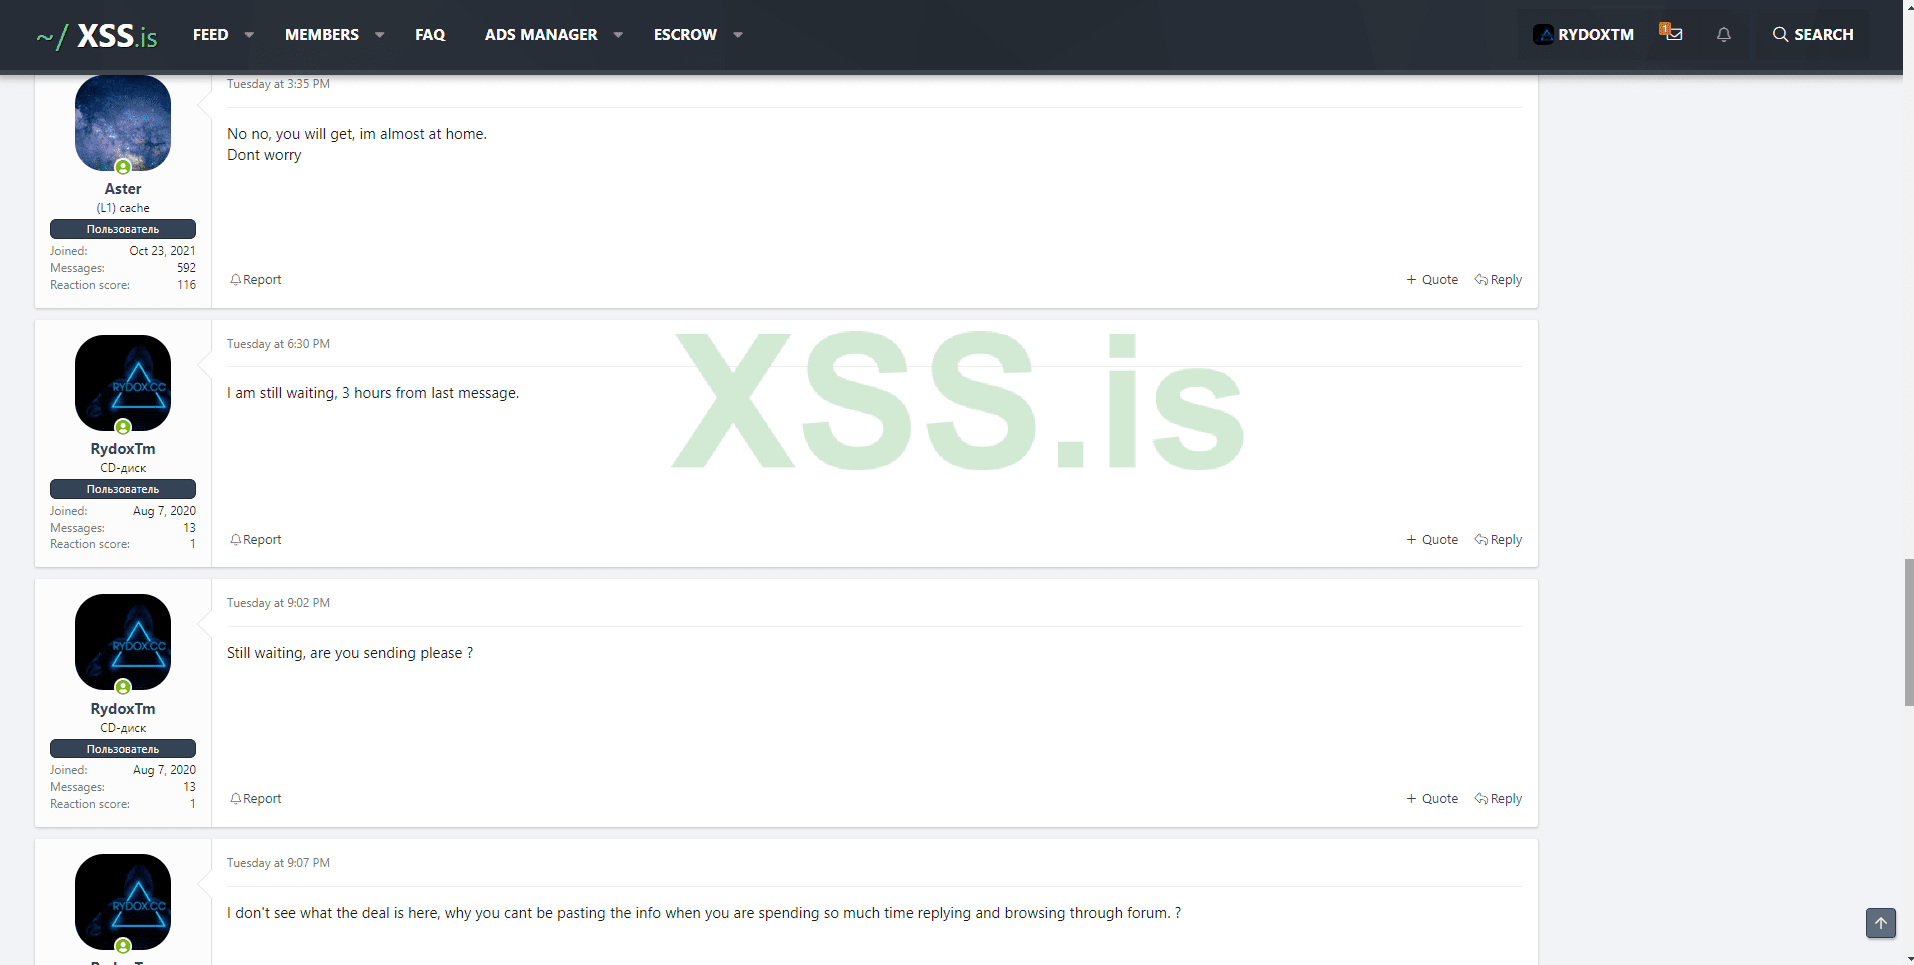Open RydoxTm username on the 9:02 PM post
1914x965 pixels.
click(123, 709)
